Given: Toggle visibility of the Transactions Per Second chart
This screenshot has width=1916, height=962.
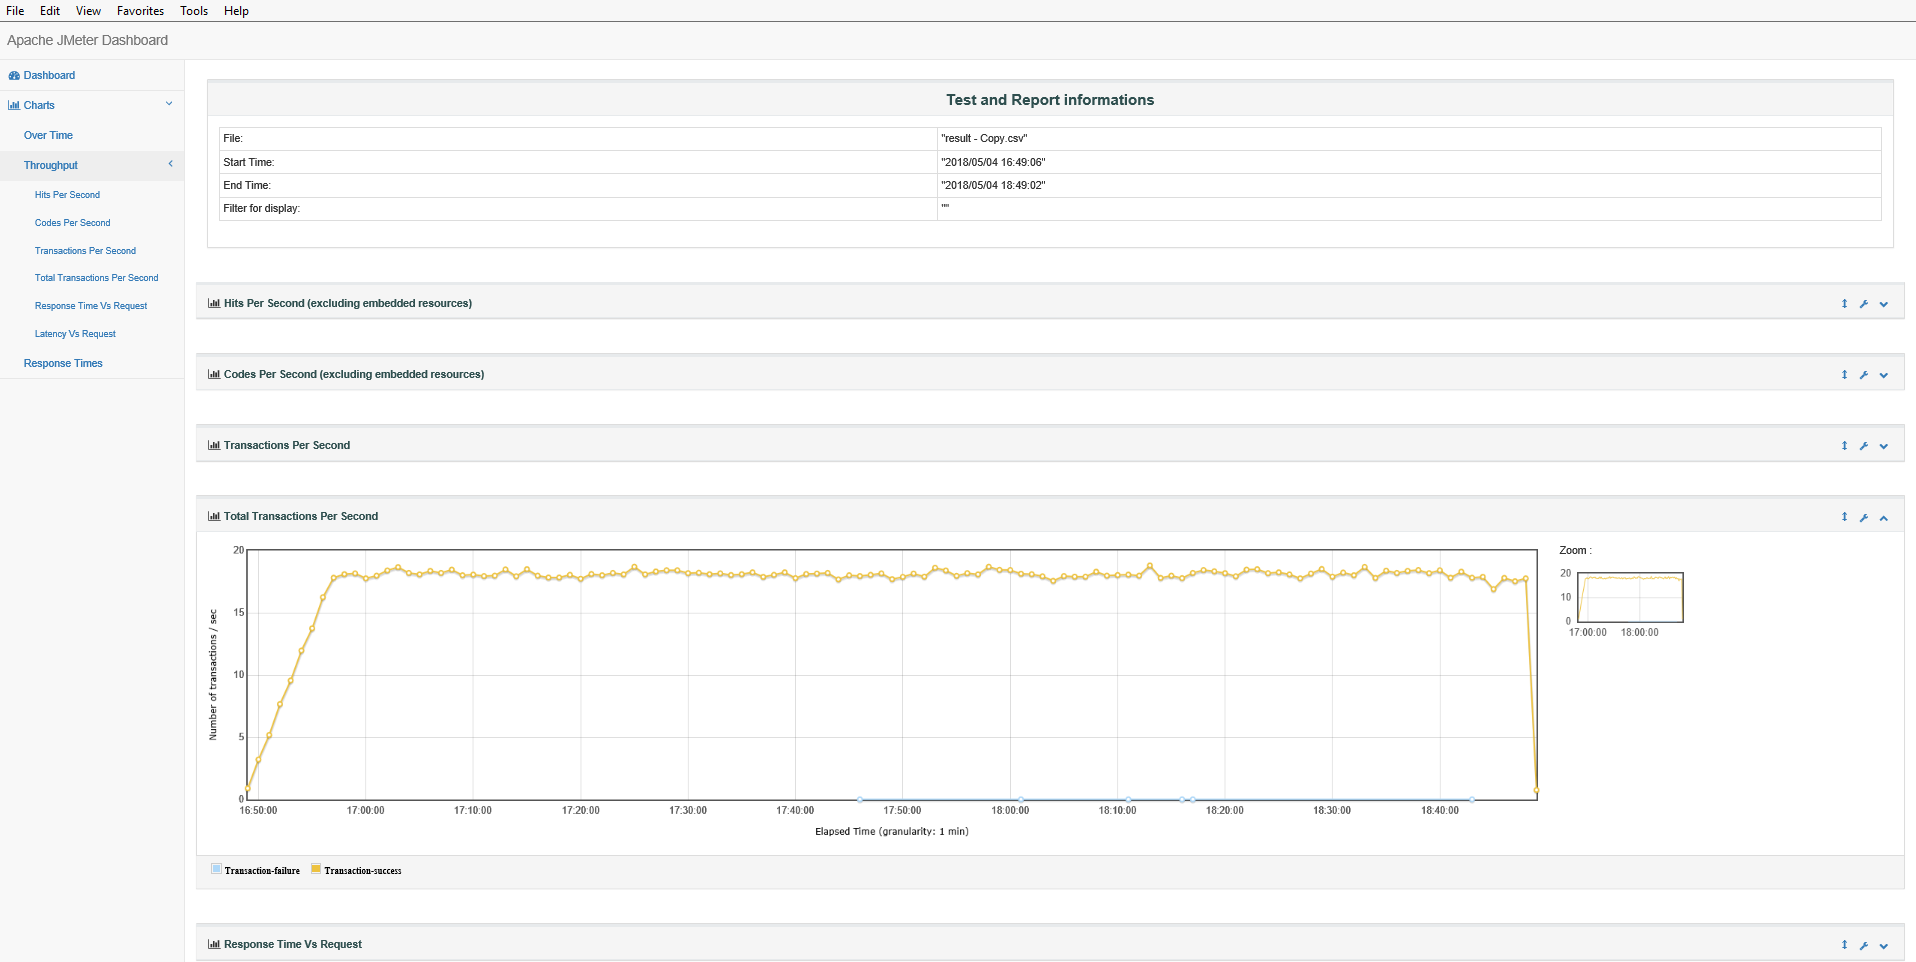Looking at the screenshot, I should pyautogui.click(x=1883, y=446).
